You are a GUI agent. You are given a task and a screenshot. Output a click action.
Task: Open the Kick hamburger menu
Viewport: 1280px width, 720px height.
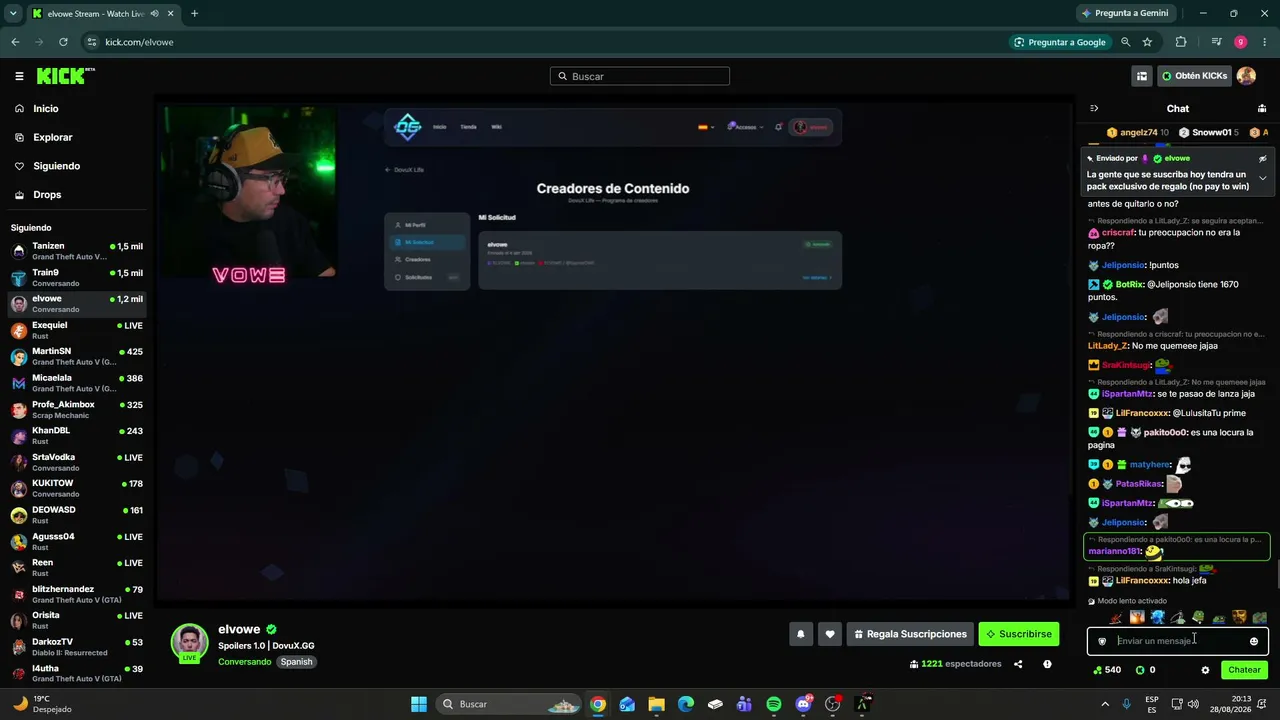[x=19, y=76]
